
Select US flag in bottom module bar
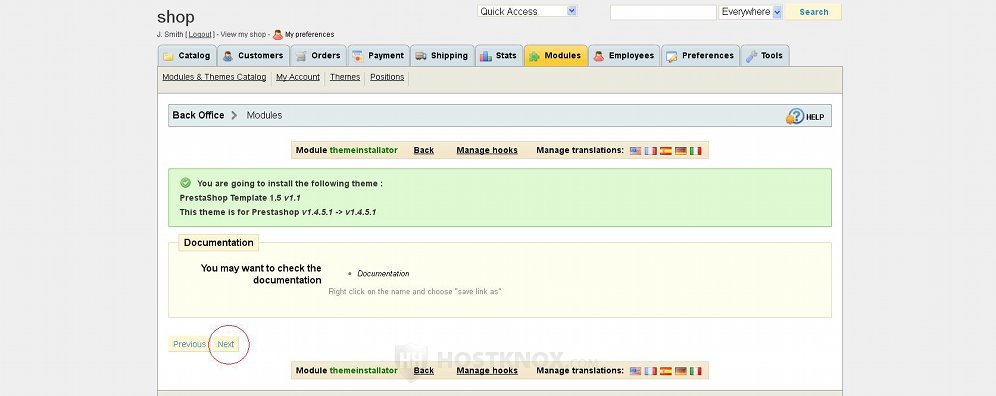[x=635, y=371]
